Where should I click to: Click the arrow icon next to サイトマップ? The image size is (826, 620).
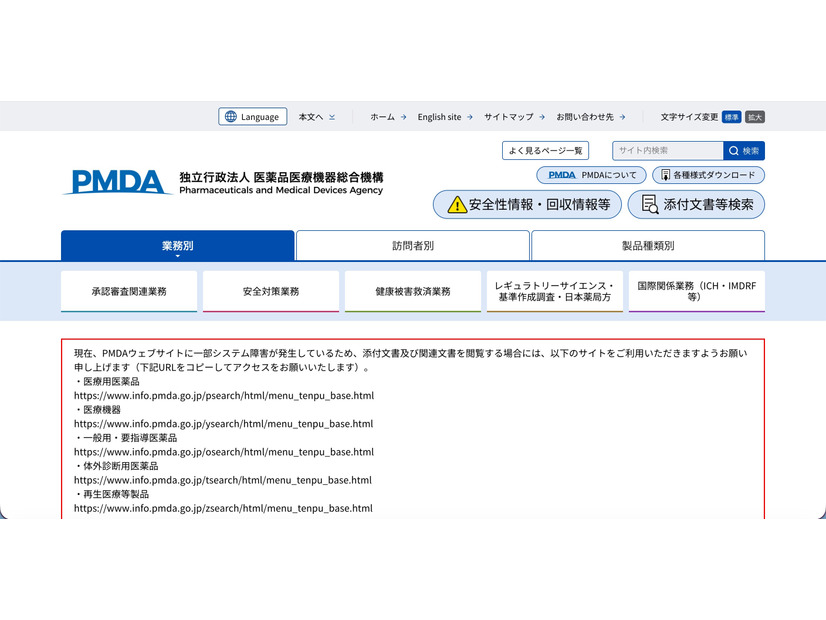(542, 117)
